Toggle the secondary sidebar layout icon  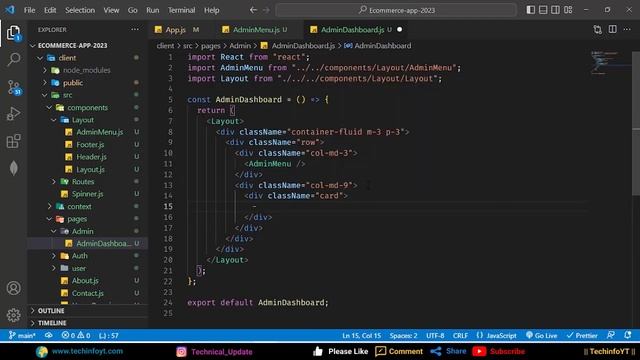[556, 10]
